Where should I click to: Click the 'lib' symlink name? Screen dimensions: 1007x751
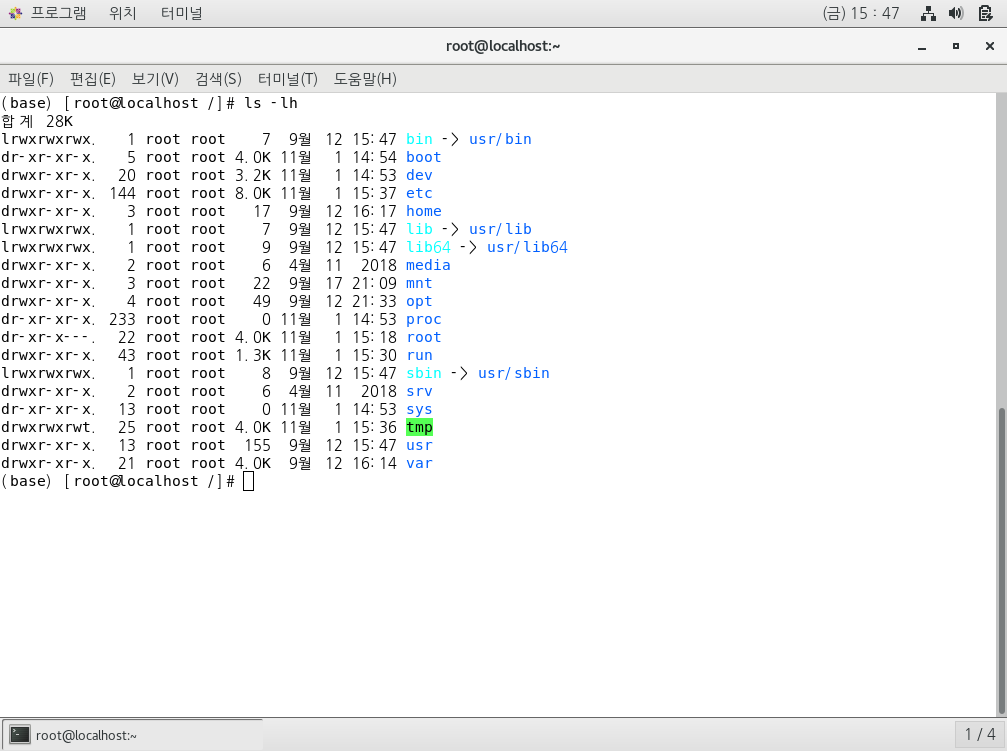click(x=419, y=229)
